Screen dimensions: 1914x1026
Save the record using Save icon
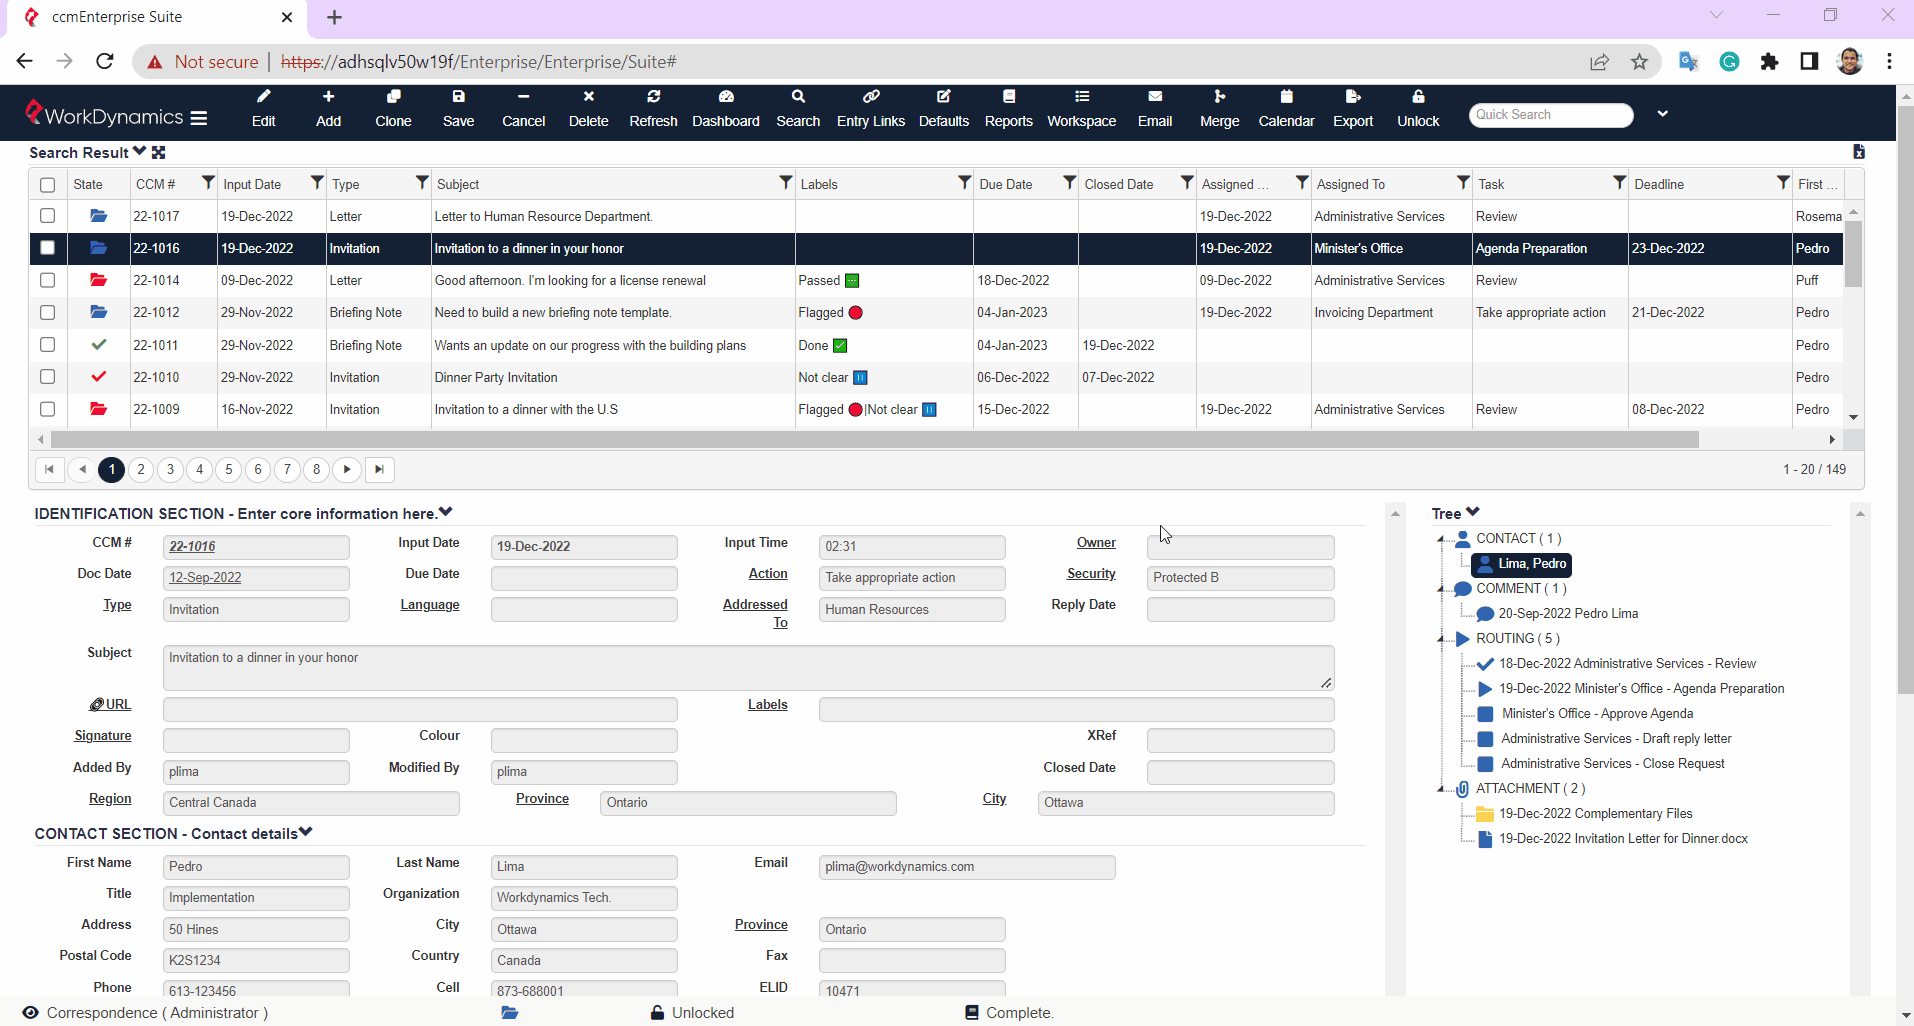pyautogui.click(x=458, y=108)
